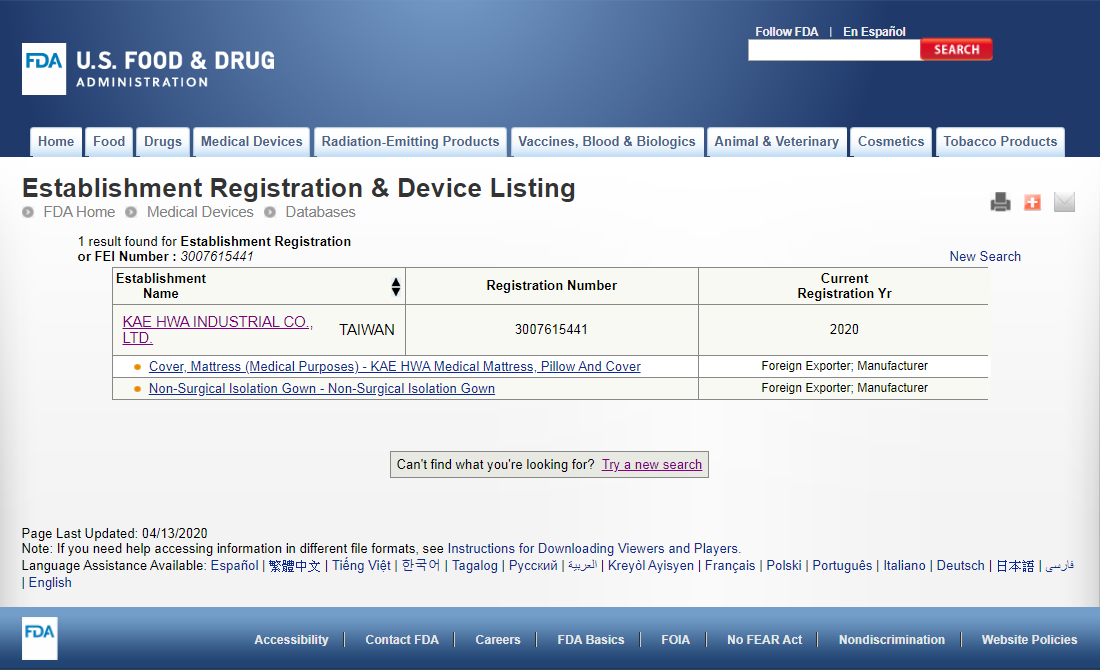Open Careers footer link
1100x670 pixels.
pyautogui.click(x=498, y=640)
